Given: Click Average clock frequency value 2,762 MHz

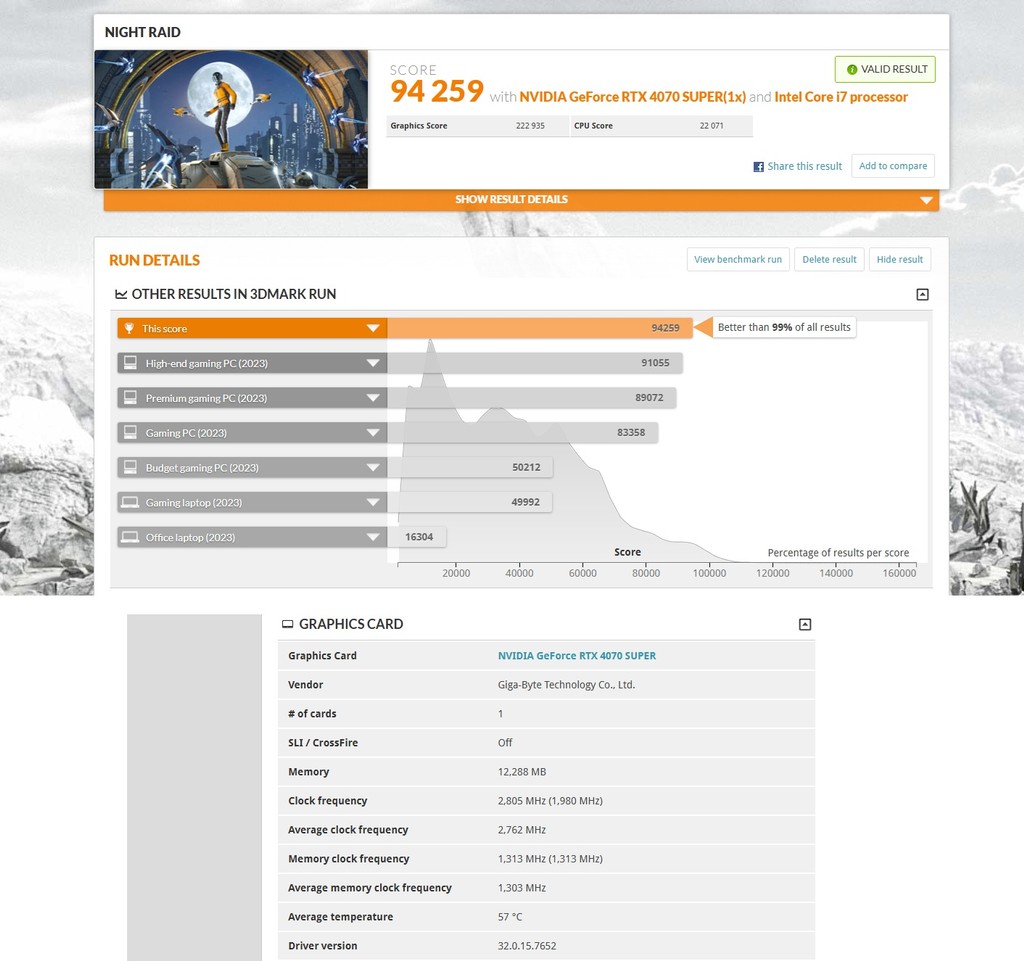Looking at the screenshot, I should (x=522, y=830).
